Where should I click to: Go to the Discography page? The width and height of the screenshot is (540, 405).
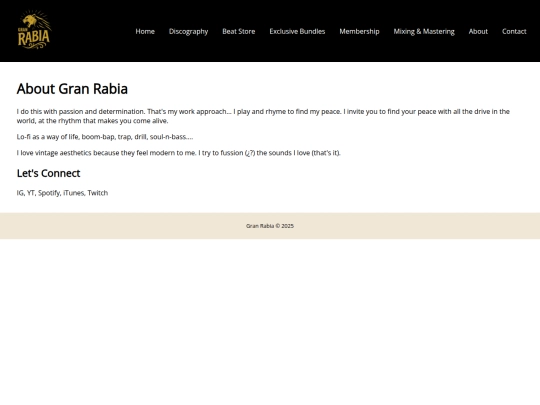(188, 31)
